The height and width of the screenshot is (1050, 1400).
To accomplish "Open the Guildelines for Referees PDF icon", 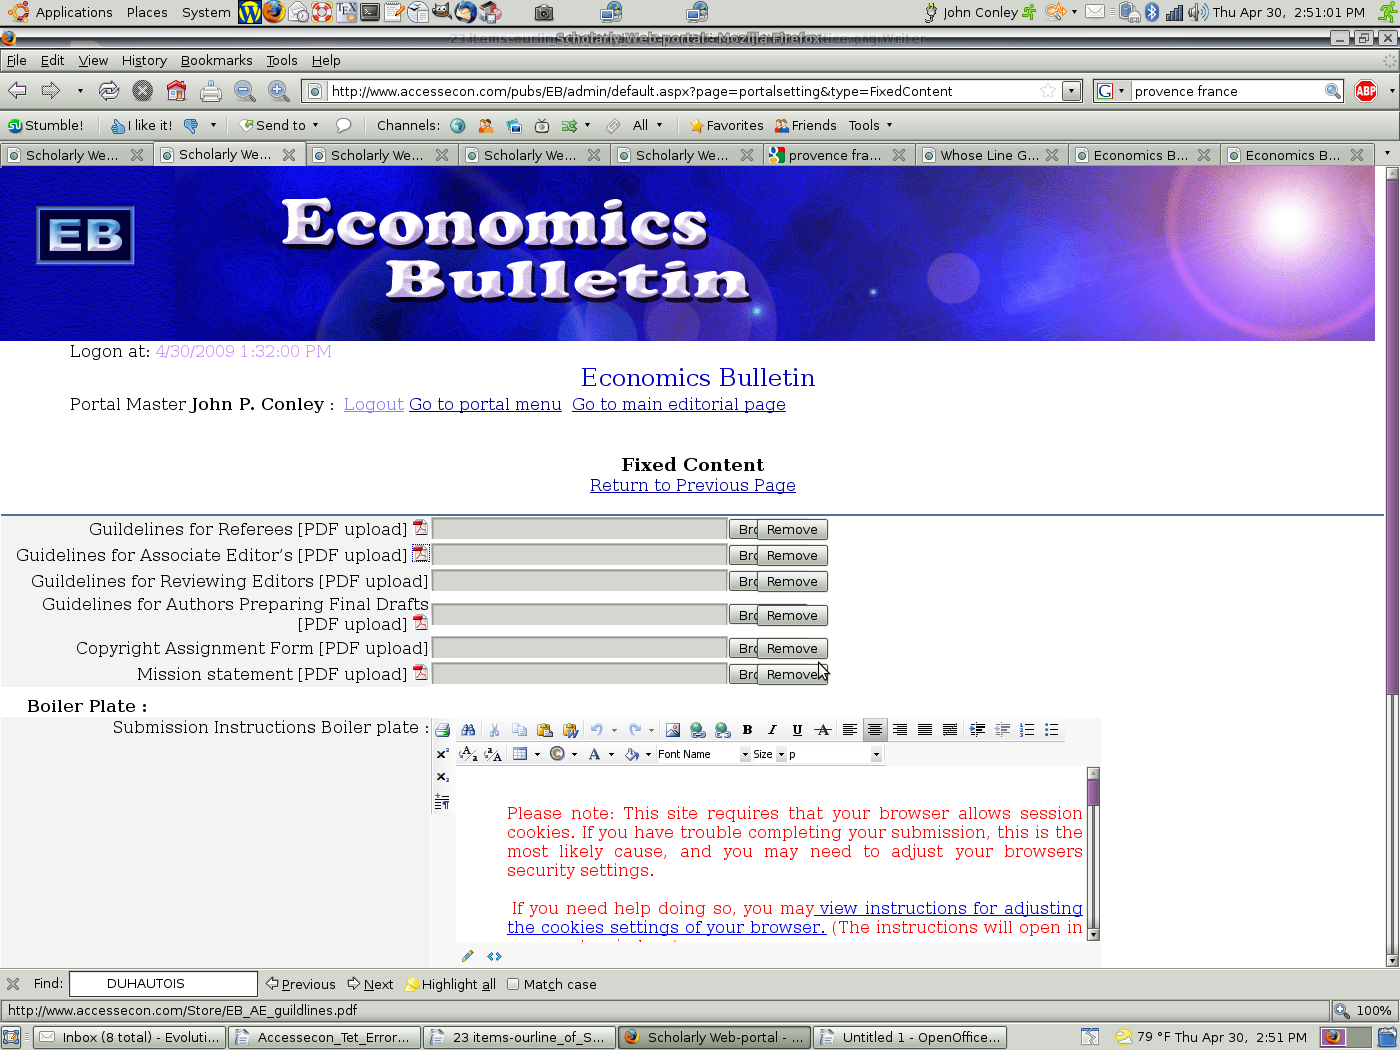I will [x=420, y=528].
